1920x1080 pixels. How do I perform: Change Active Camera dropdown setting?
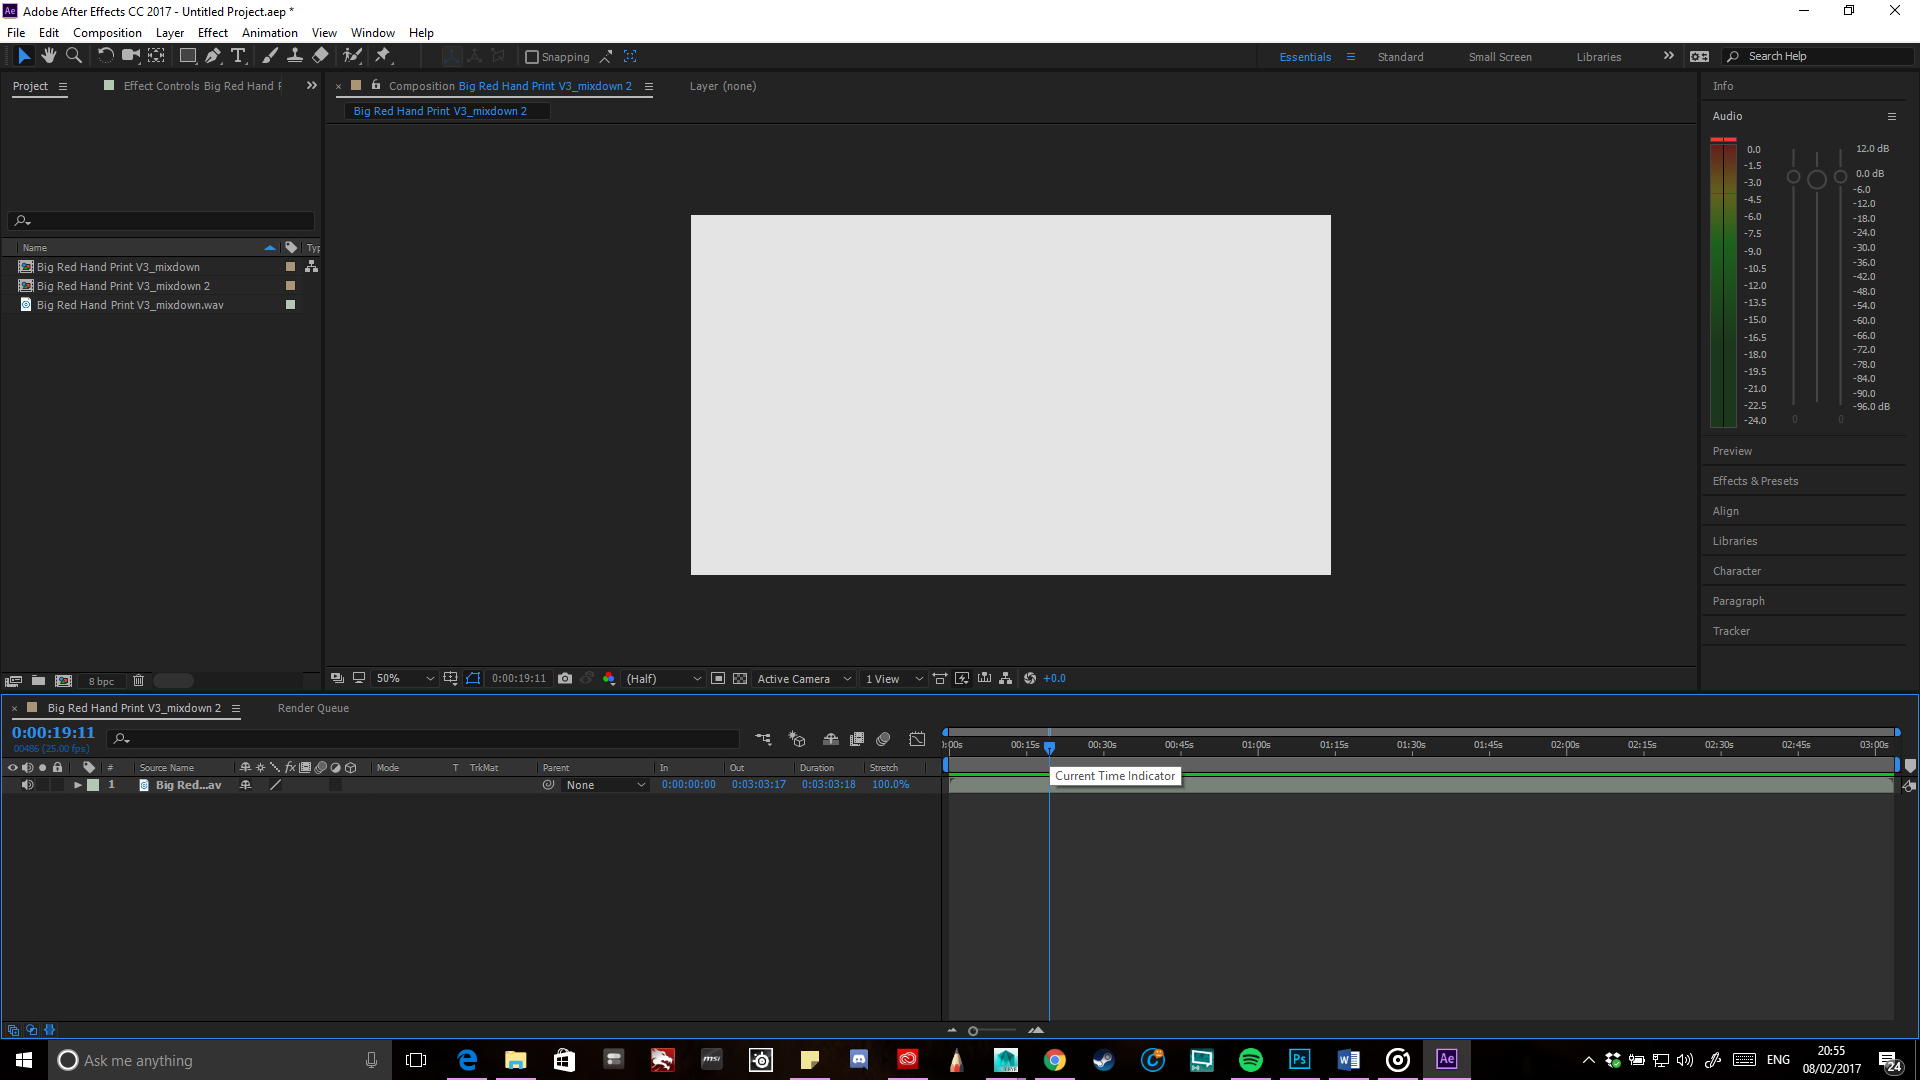coord(798,678)
